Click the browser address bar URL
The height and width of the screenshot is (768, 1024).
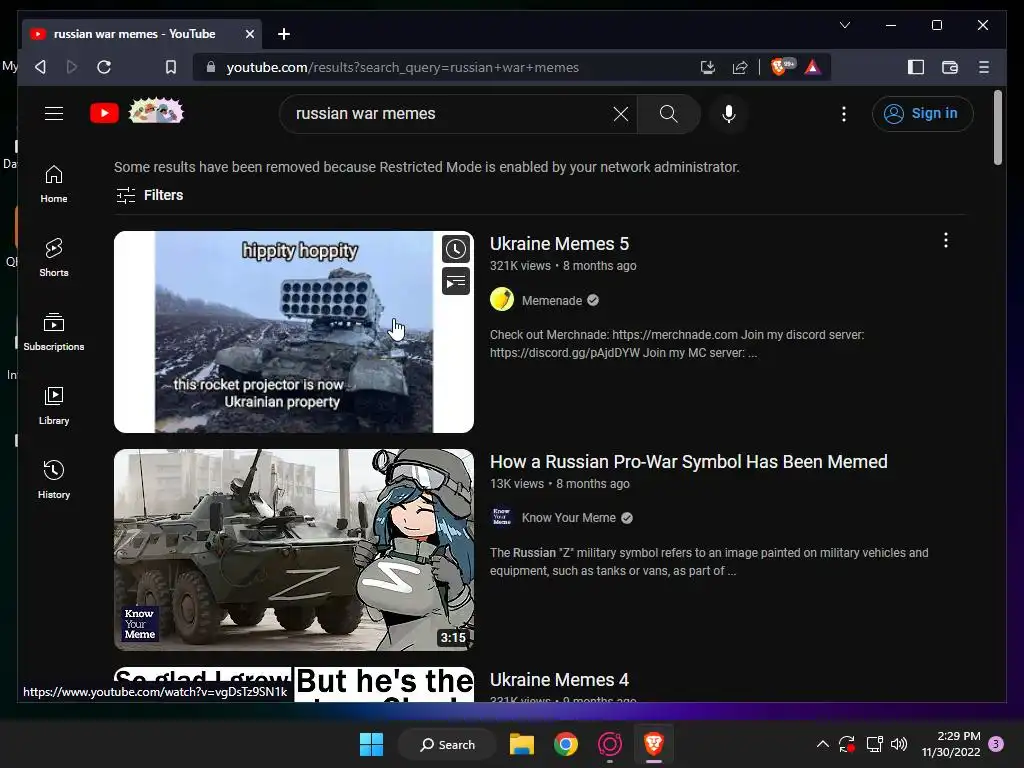coord(402,68)
